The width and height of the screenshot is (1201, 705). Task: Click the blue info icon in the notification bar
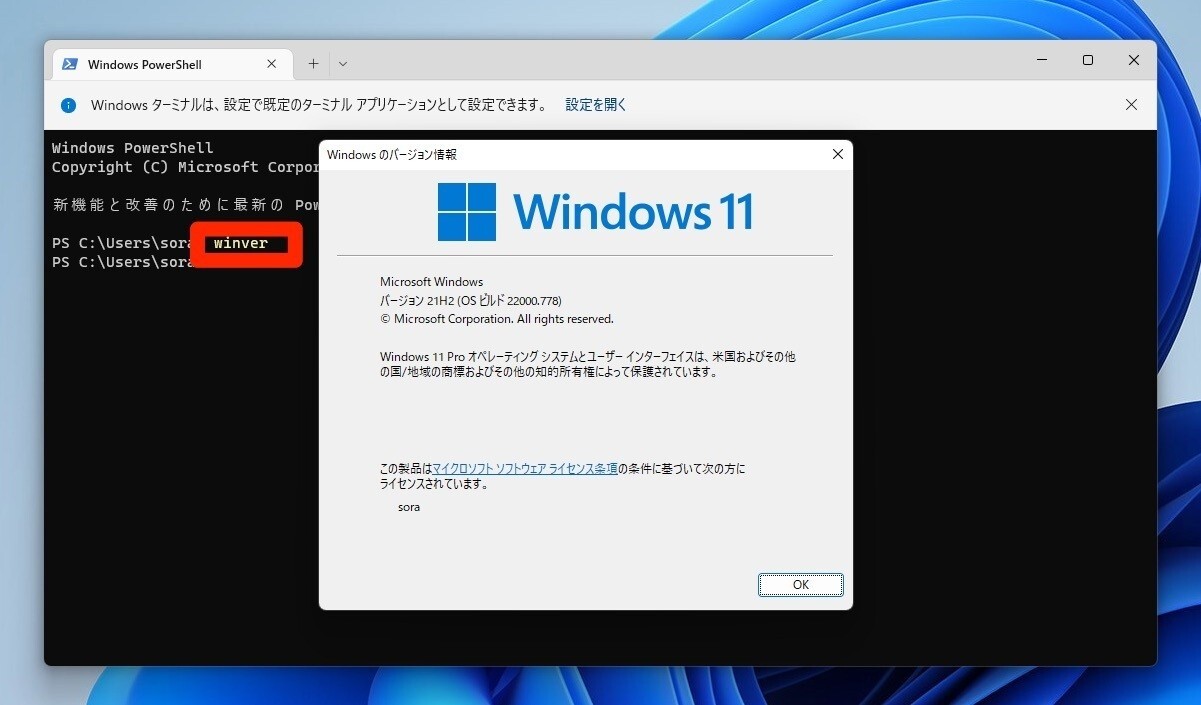68,105
